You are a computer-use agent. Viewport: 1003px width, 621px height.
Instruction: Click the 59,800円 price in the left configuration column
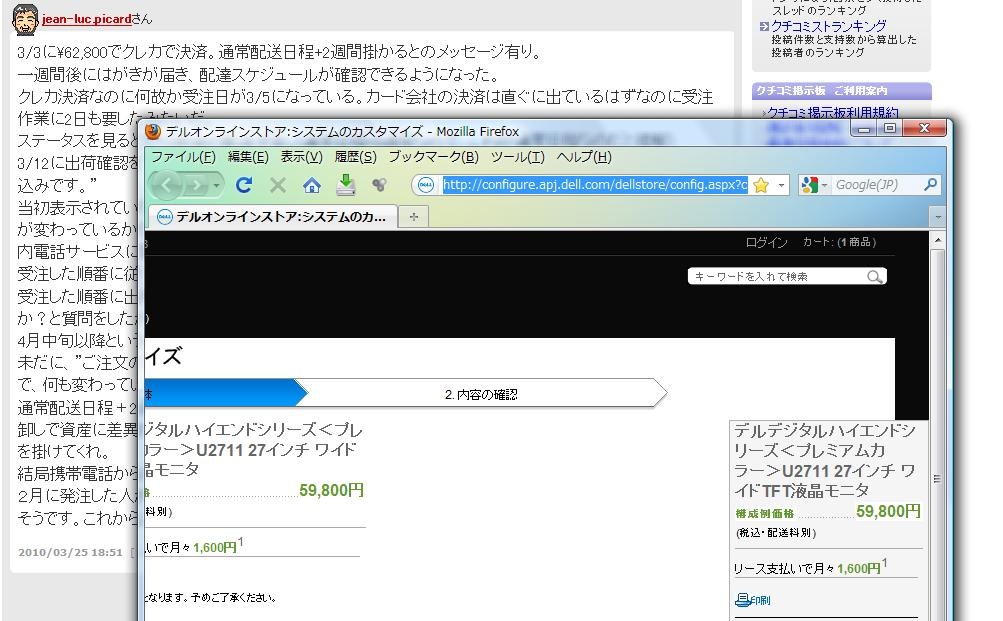pos(331,491)
